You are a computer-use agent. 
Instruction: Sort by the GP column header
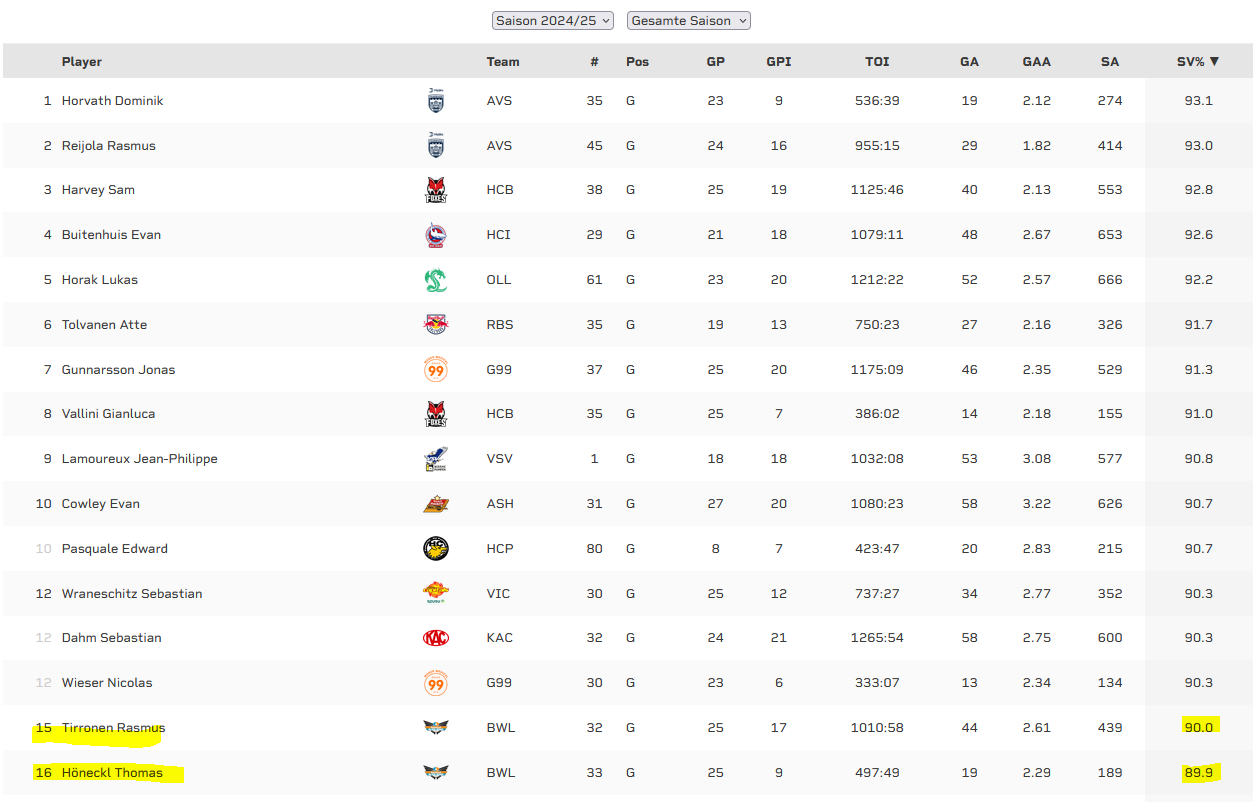[715, 62]
